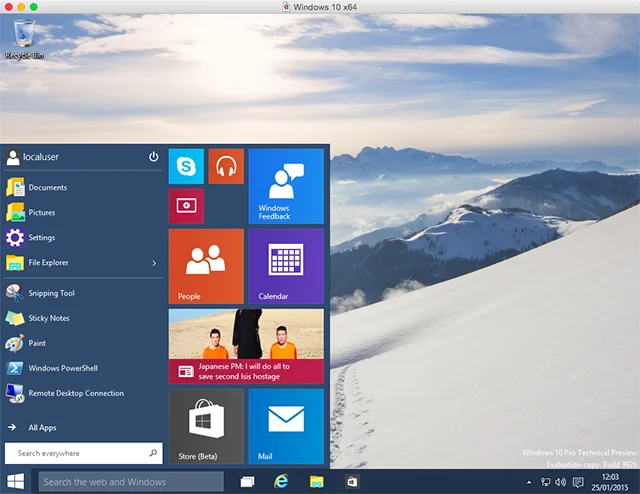Screen dimensions: 640x494
Task: Open the Windows Feedback tile
Action: click(286, 186)
